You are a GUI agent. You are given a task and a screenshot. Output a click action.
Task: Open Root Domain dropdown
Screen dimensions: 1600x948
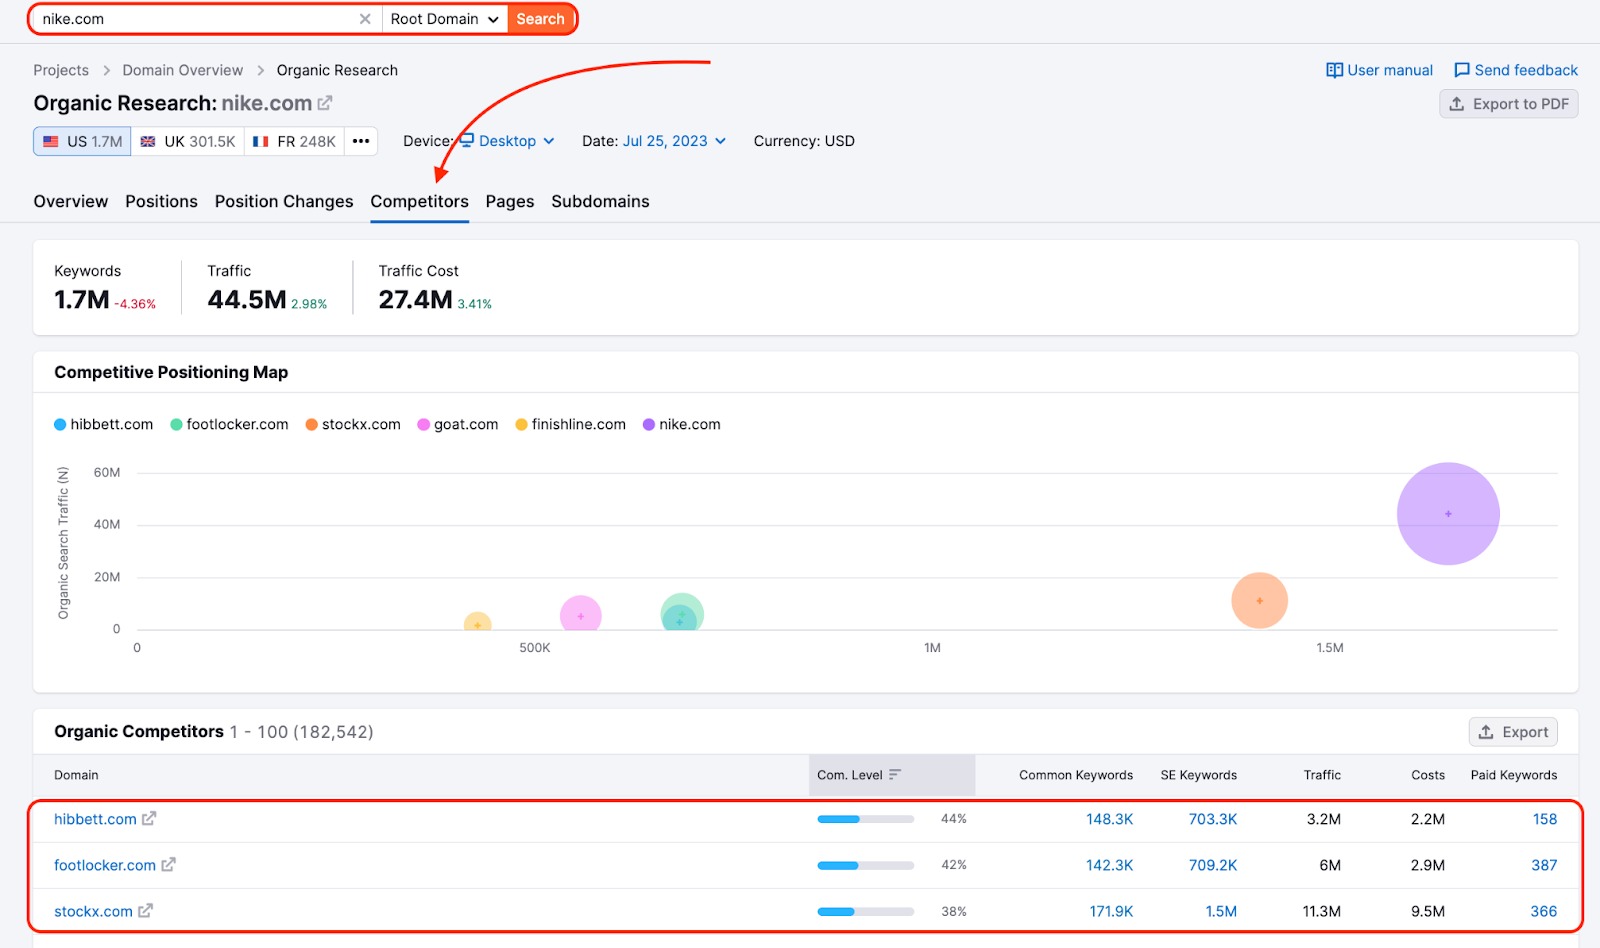[445, 19]
